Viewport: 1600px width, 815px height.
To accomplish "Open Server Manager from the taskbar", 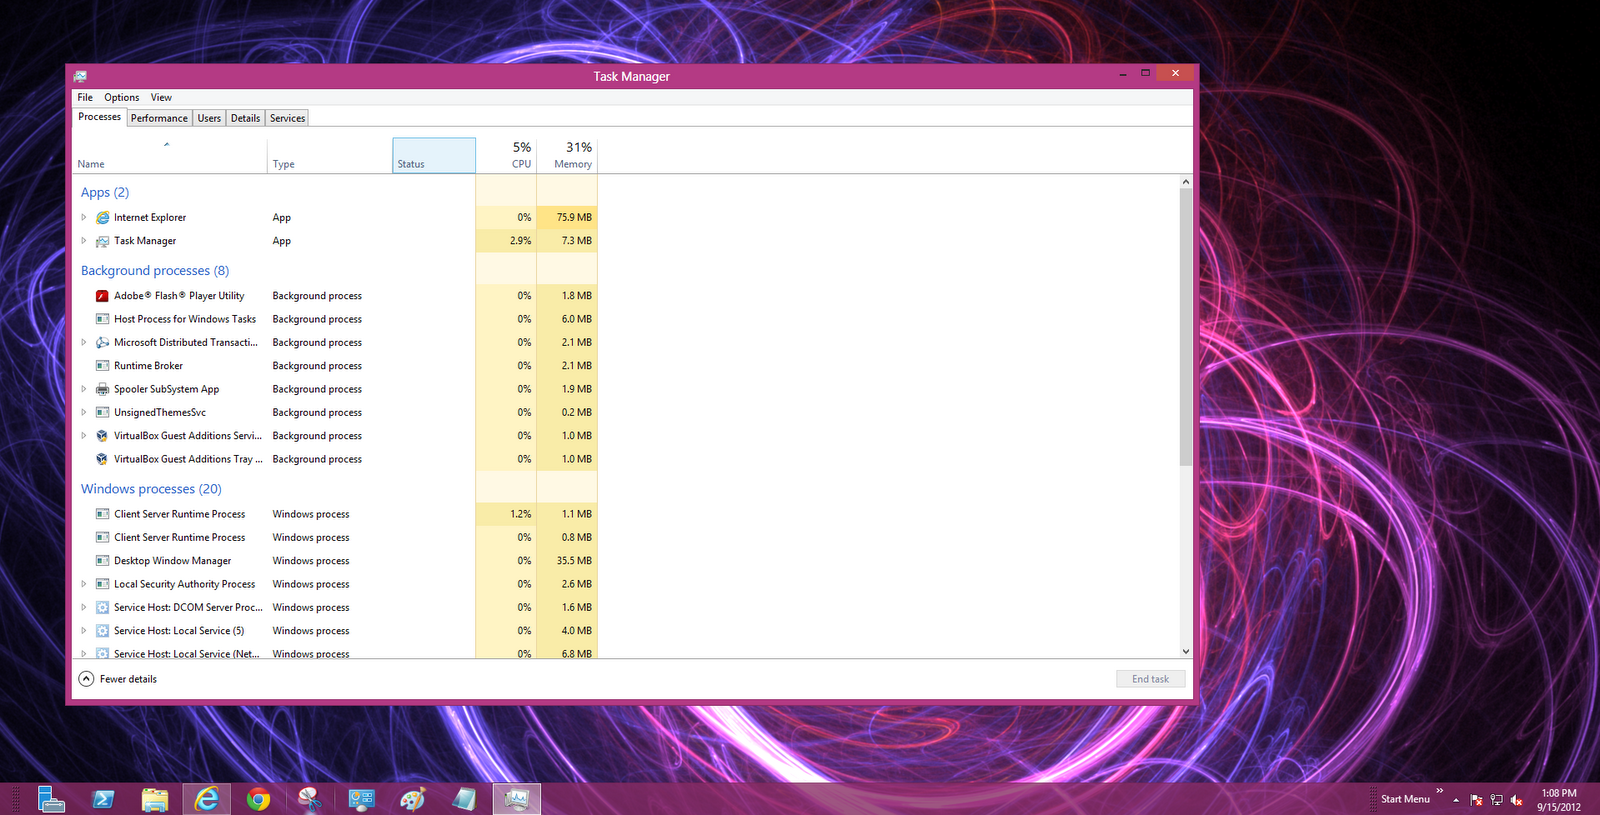I will 51,799.
